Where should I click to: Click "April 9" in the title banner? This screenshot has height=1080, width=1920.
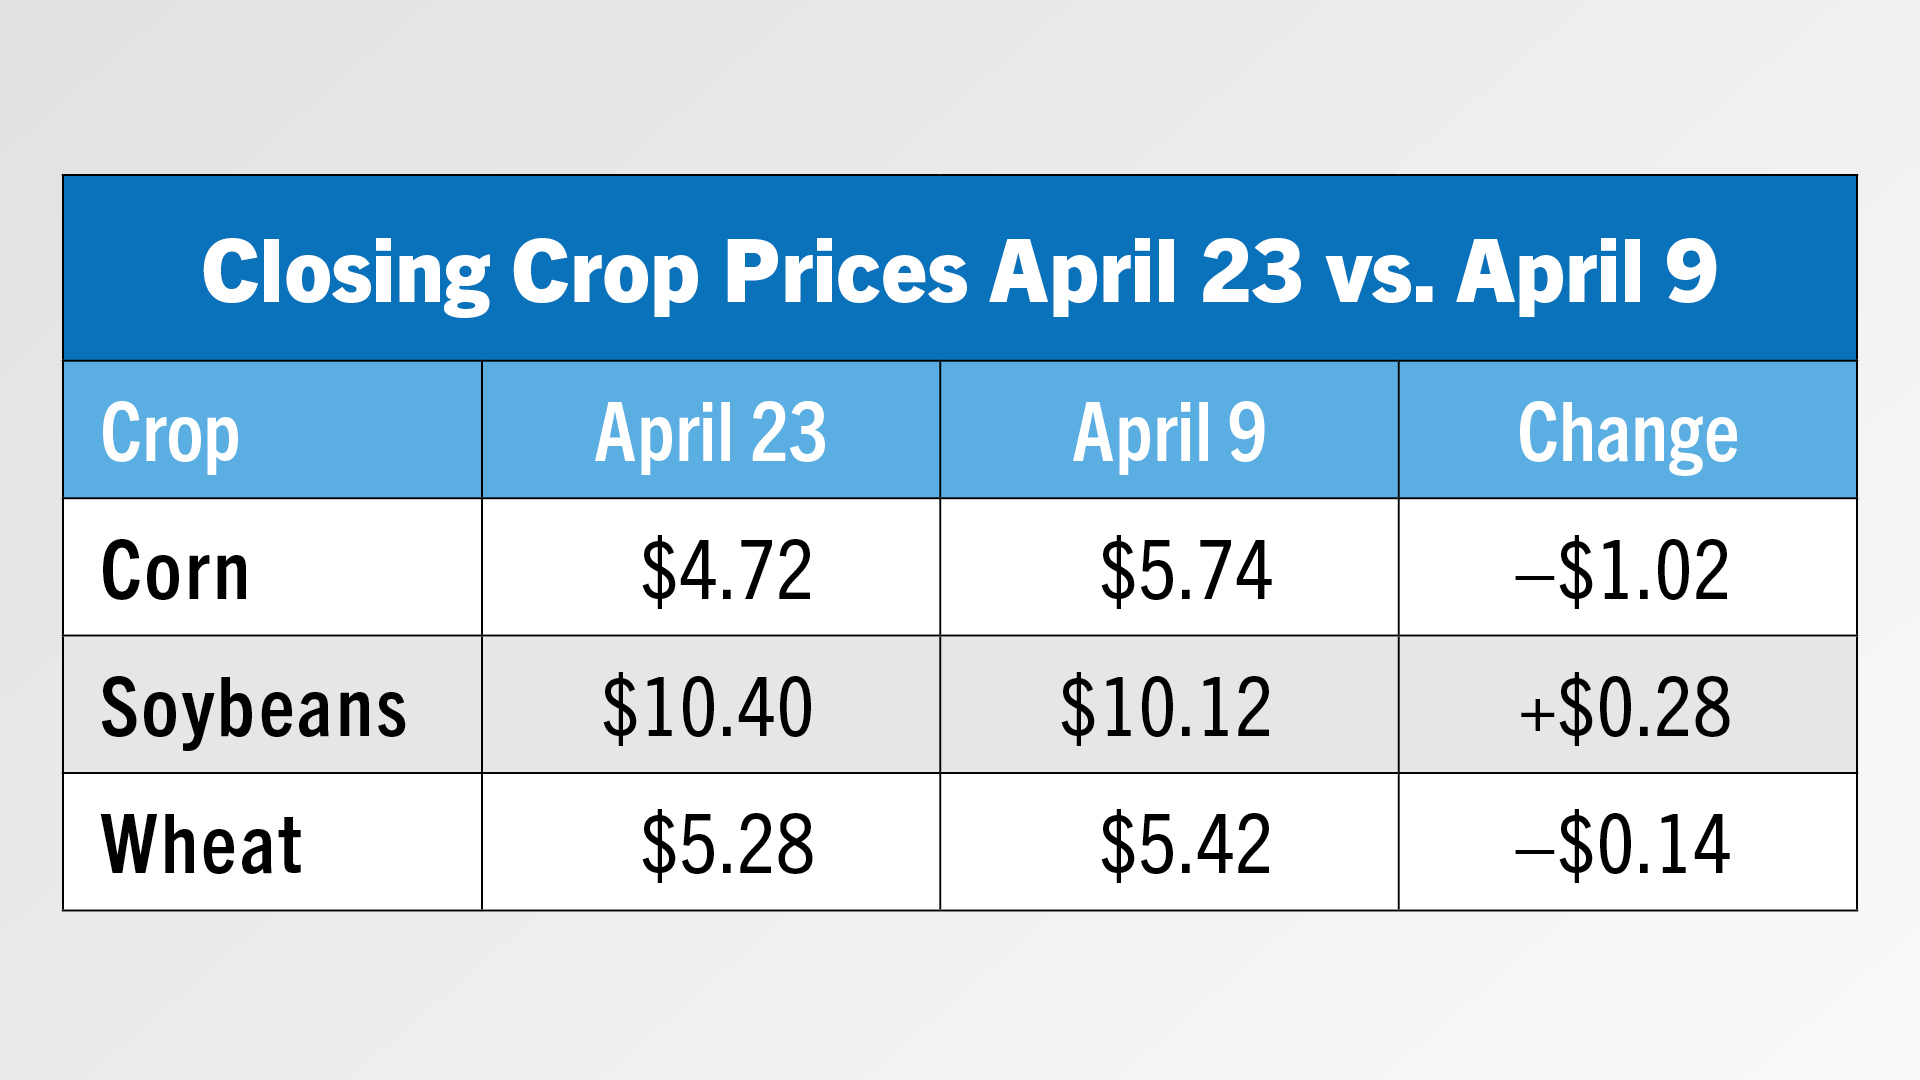(x=1586, y=272)
